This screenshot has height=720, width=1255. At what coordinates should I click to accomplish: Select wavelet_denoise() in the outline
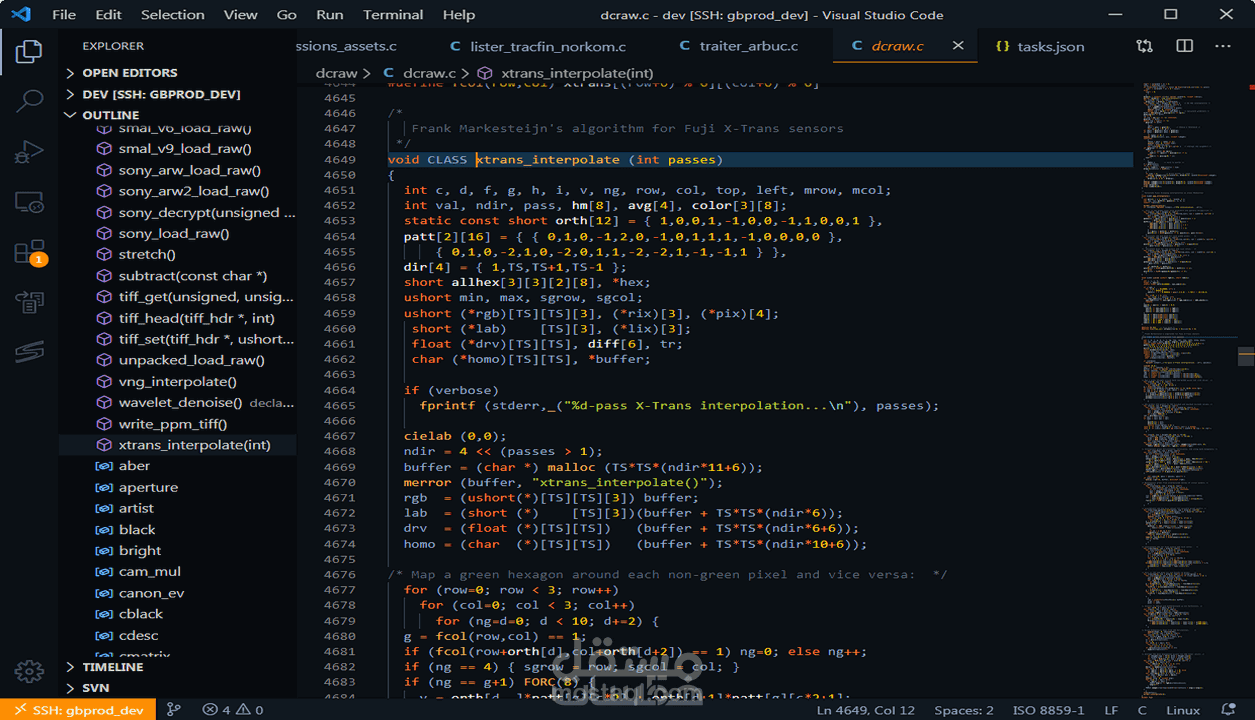coord(180,402)
